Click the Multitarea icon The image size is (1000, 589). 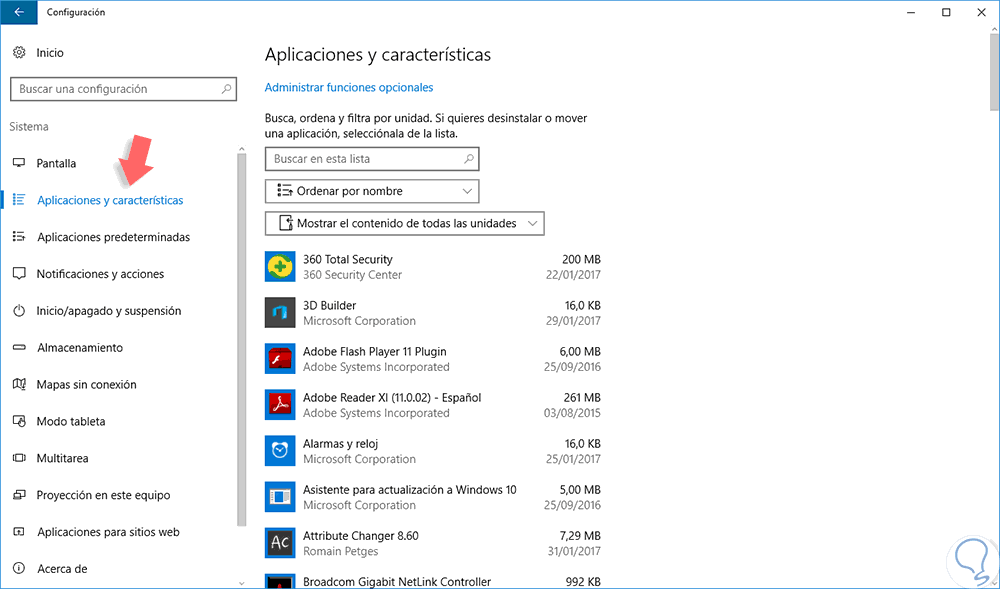[19, 458]
